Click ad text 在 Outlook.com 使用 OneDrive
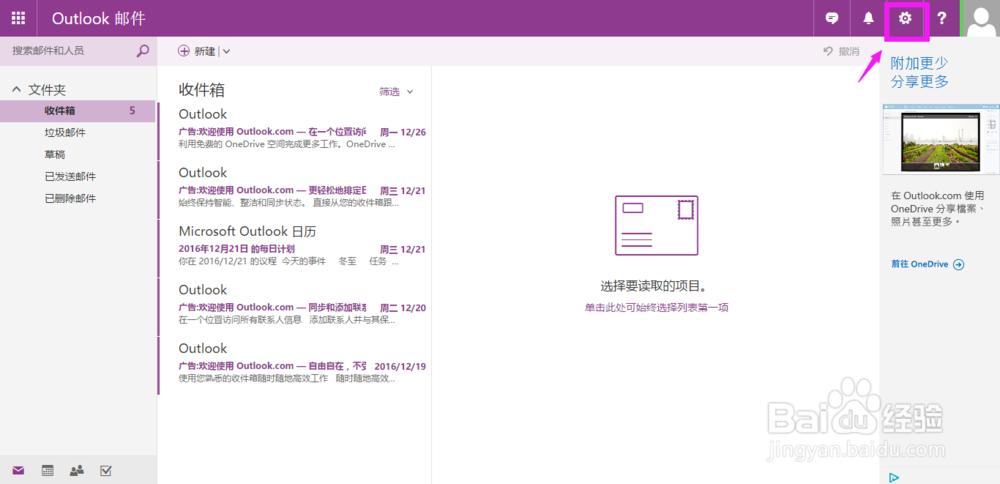 pos(939,208)
